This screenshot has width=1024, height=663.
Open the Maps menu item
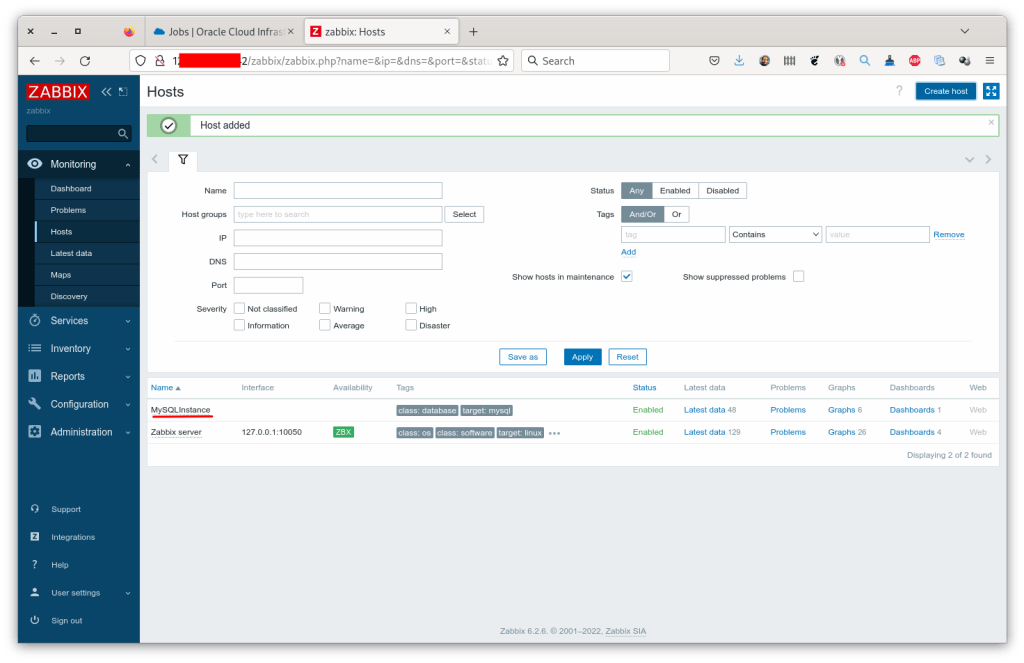pos(61,275)
